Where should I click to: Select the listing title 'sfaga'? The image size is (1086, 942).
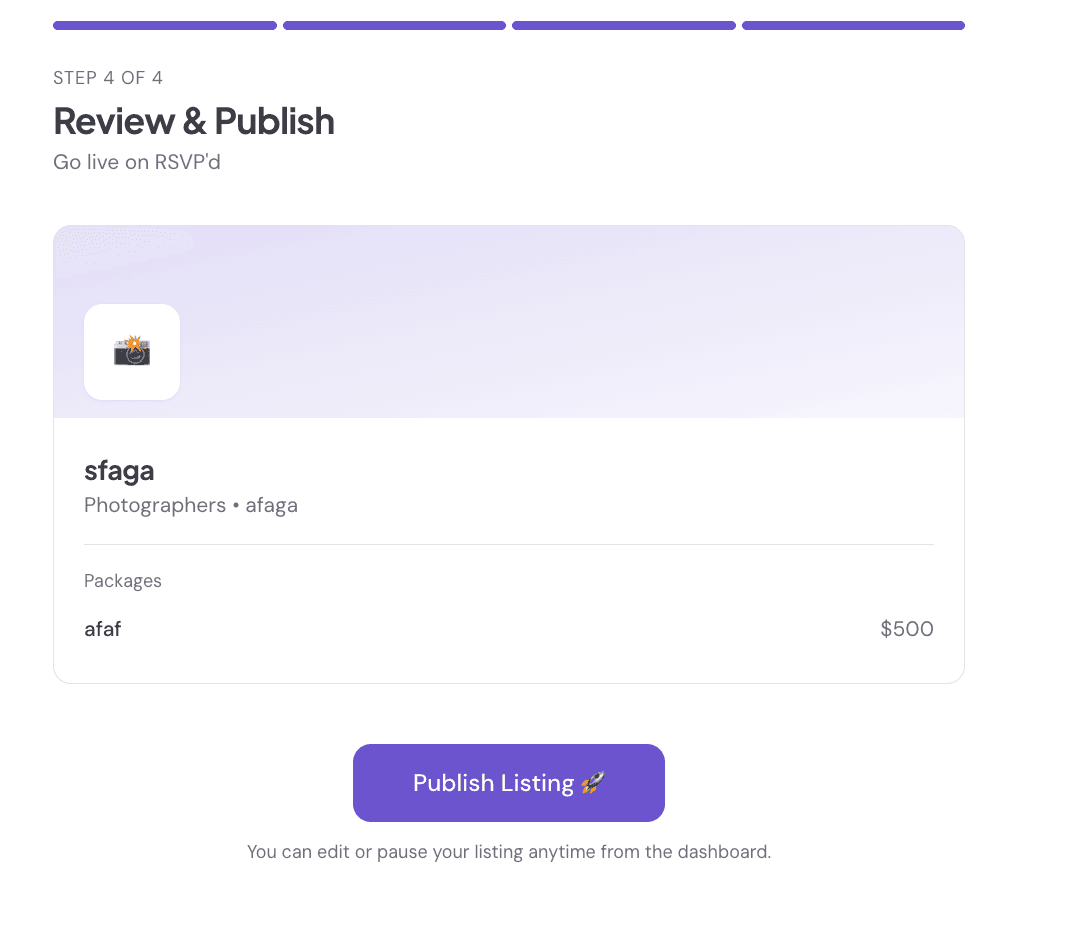[119, 471]
